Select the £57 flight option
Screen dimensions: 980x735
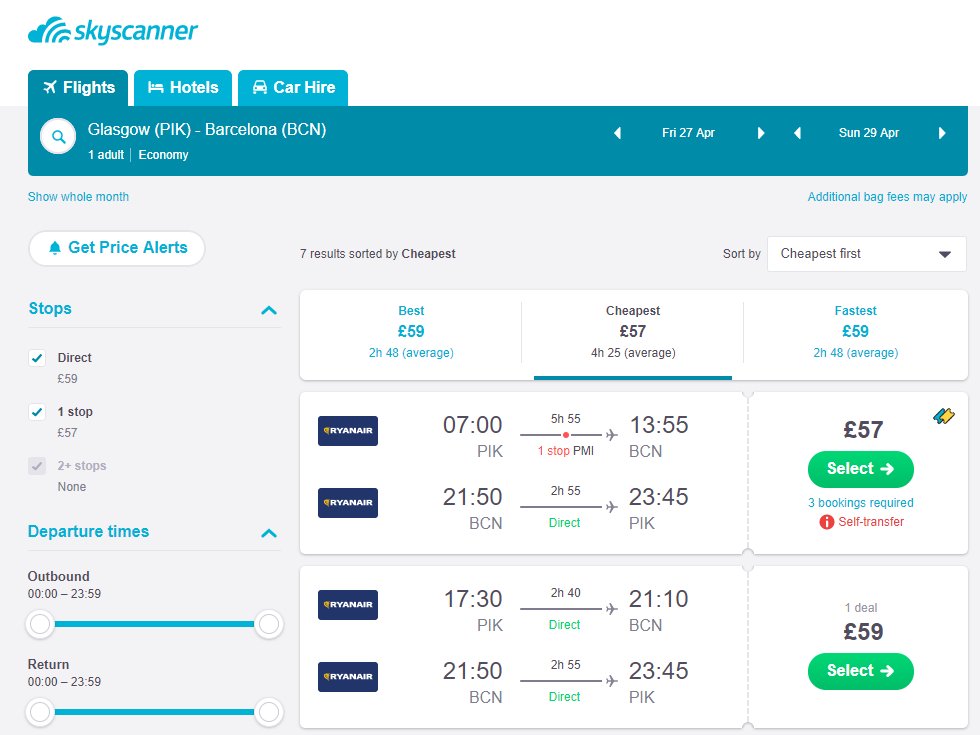860,469
